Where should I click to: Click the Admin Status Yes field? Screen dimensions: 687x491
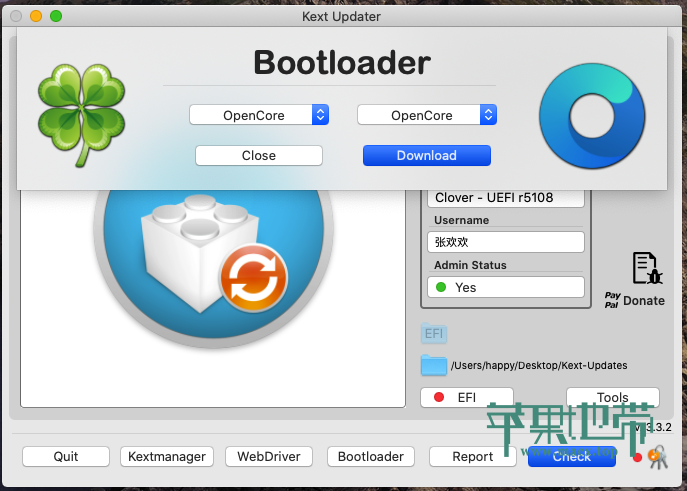pyautogui.click(x=506, y=287)
